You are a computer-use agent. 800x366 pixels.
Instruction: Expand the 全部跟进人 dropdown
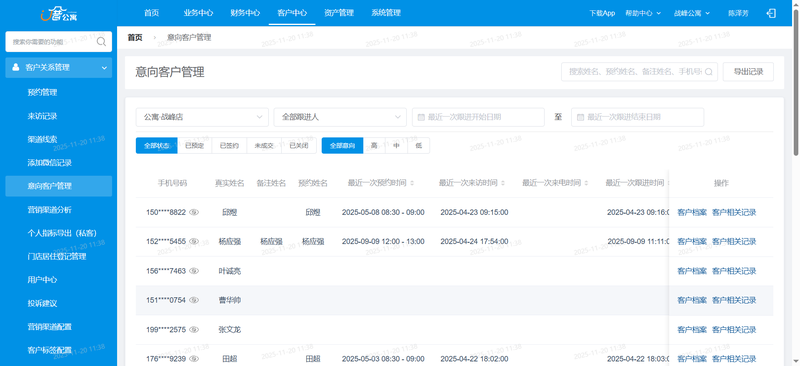(340, 117)
